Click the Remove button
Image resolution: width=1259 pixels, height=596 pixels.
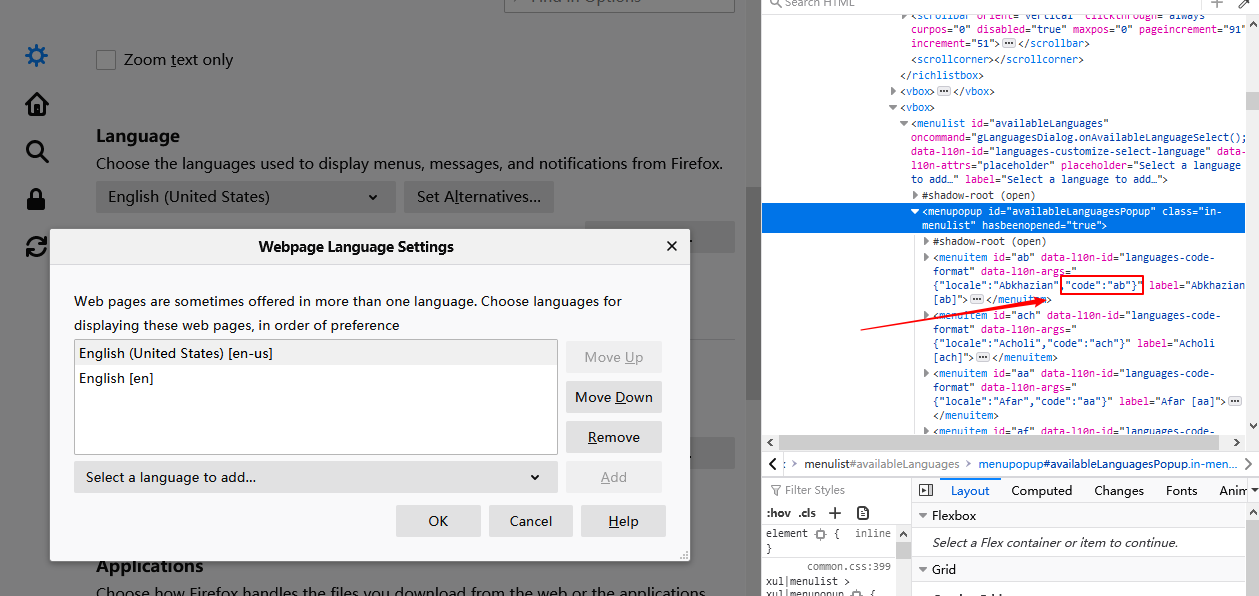pos(614,437)
